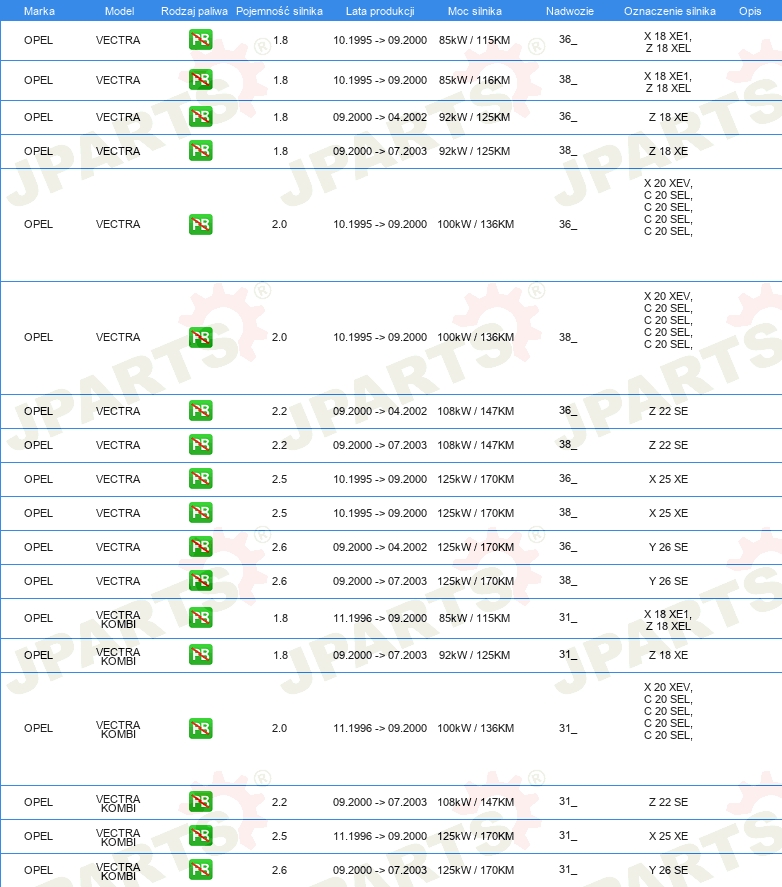
Task: Click petrol icon in Vectra 1.8 116KM row
Action: 200,80
